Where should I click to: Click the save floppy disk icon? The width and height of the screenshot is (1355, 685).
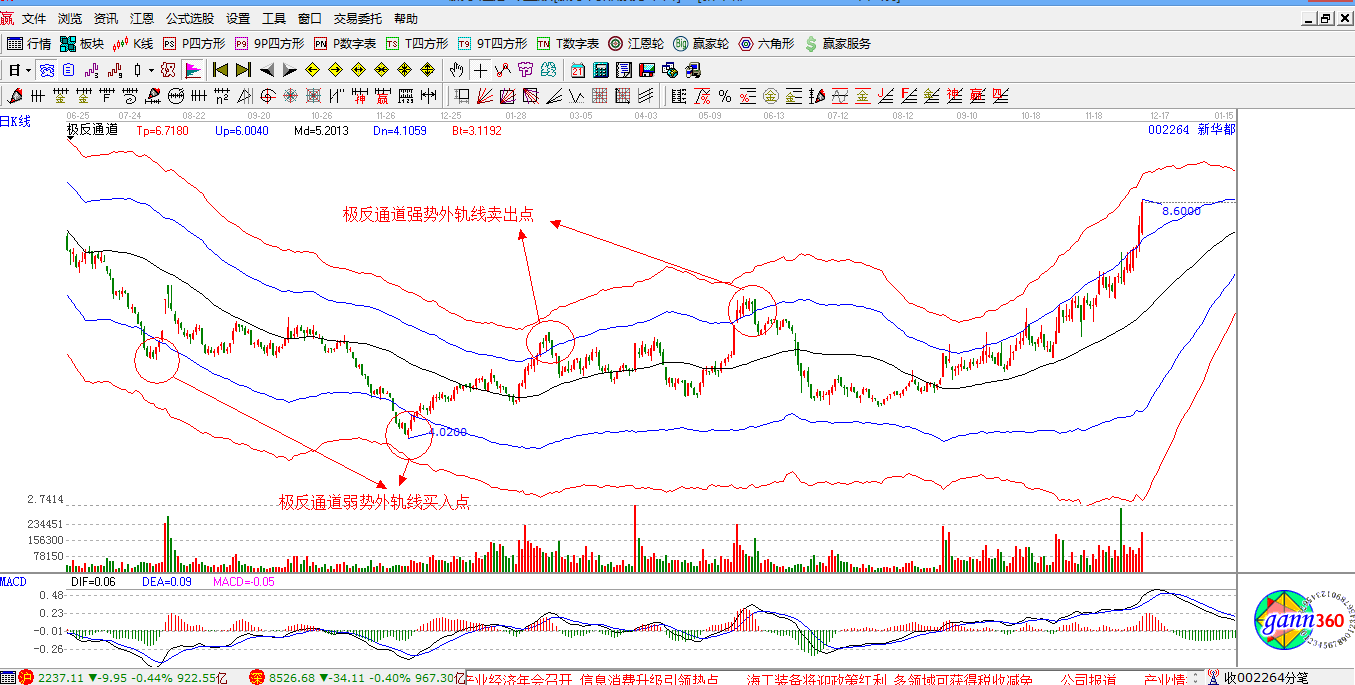click(647, 70)
